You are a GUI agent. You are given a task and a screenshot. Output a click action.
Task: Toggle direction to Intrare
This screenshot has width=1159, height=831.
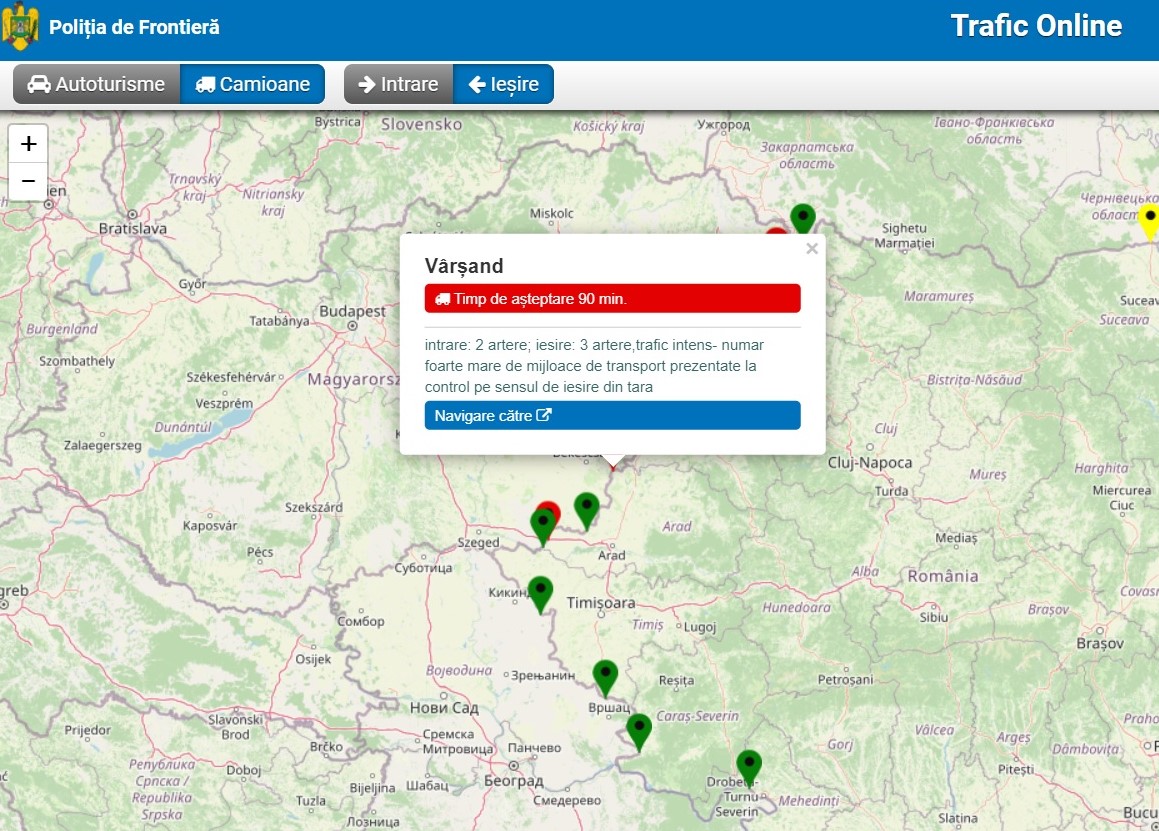coord(398,84)
